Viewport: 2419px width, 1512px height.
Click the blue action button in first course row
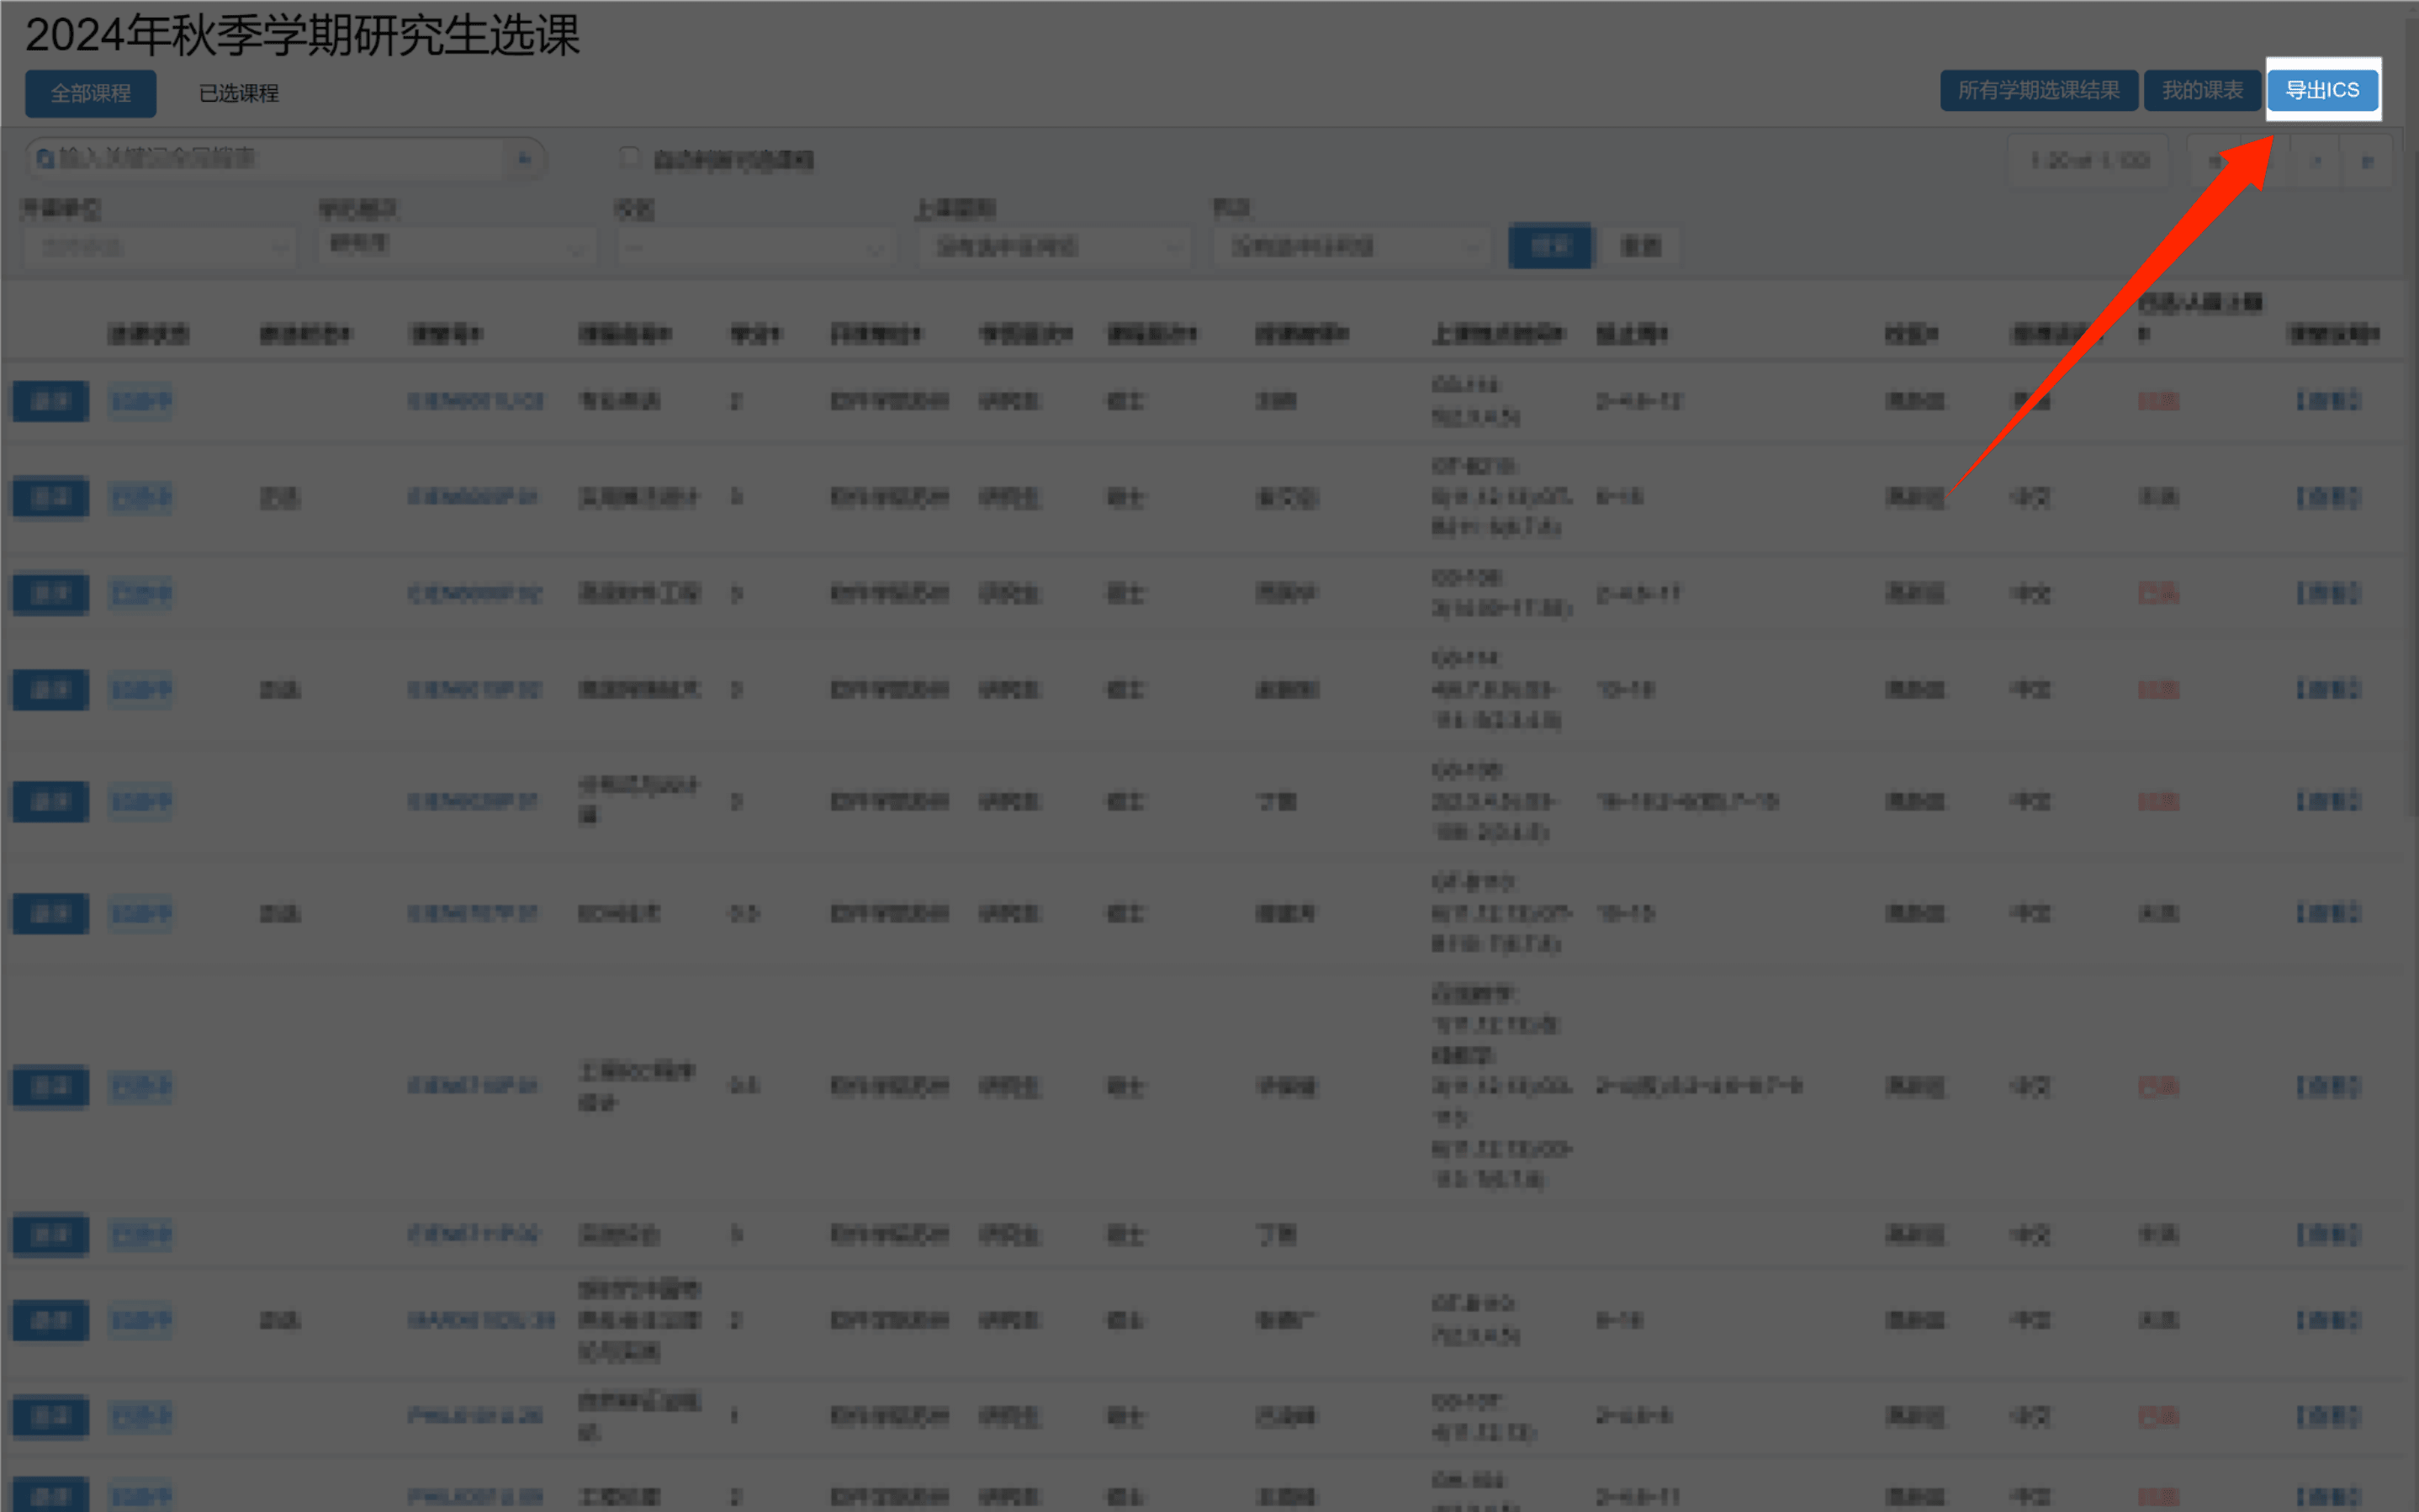[x=50, y=401]
